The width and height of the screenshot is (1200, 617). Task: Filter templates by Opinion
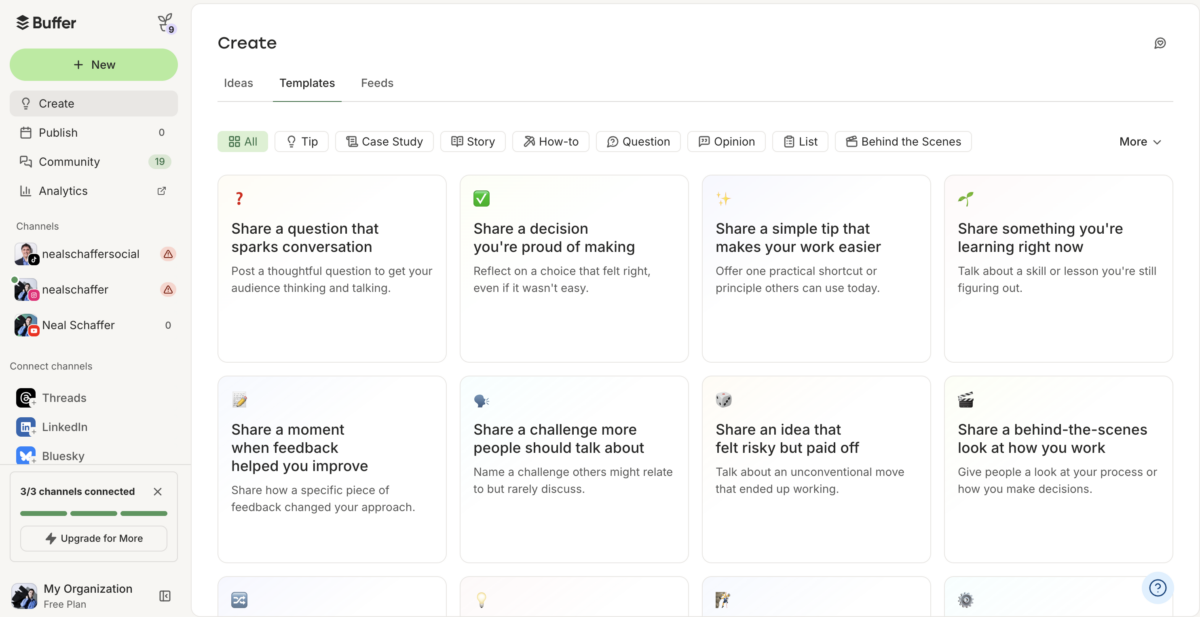(x=727, y=141)
